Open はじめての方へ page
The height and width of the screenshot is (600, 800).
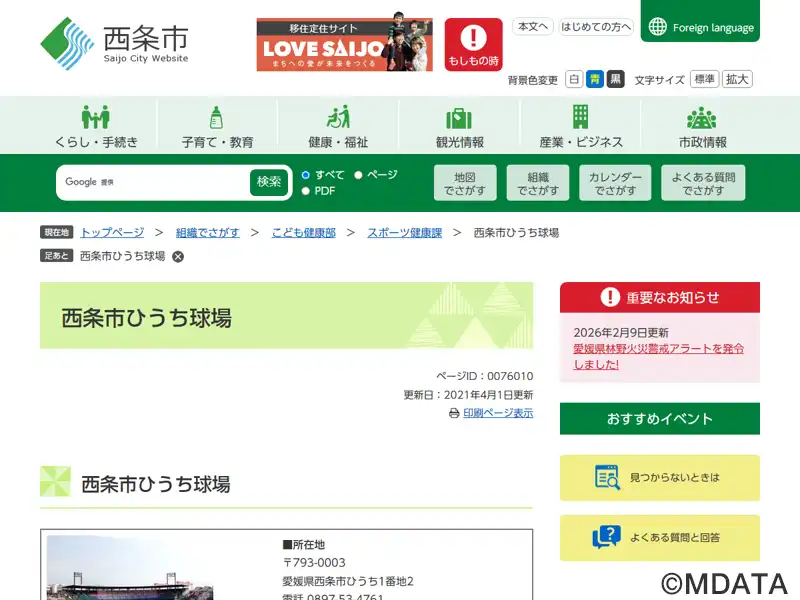596,27
